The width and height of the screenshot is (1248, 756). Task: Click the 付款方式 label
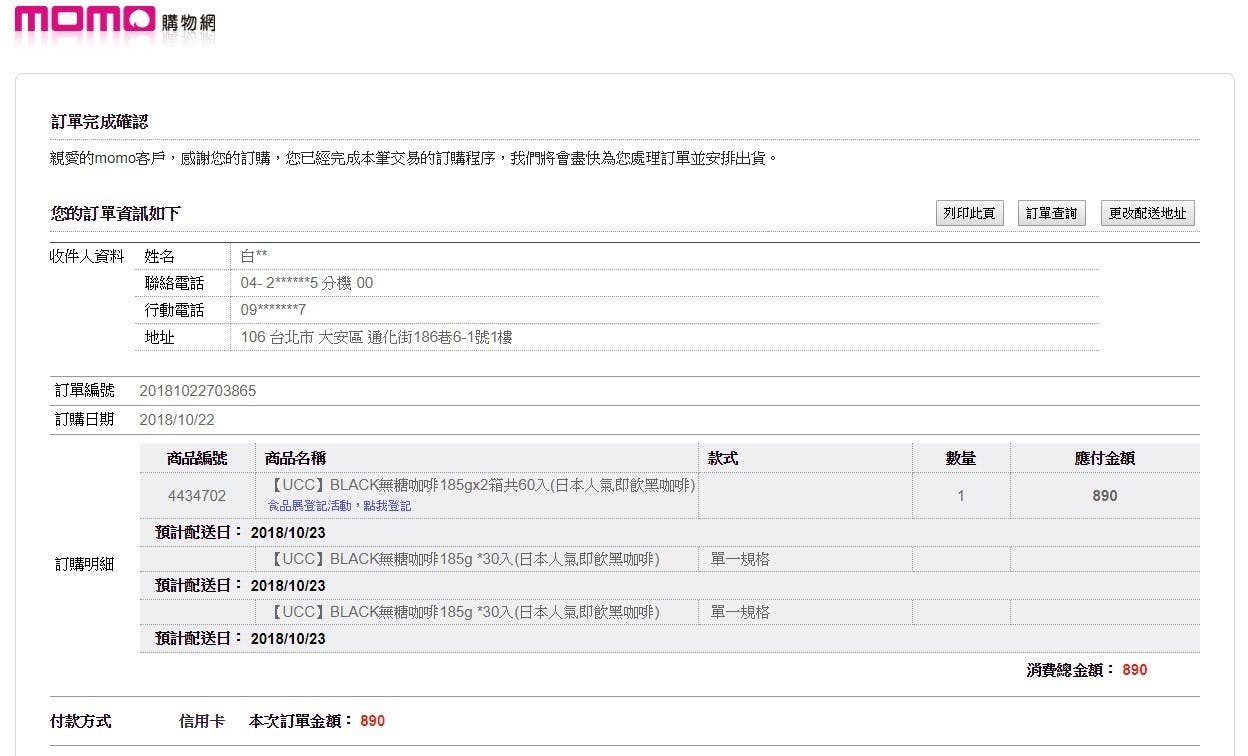81,721
